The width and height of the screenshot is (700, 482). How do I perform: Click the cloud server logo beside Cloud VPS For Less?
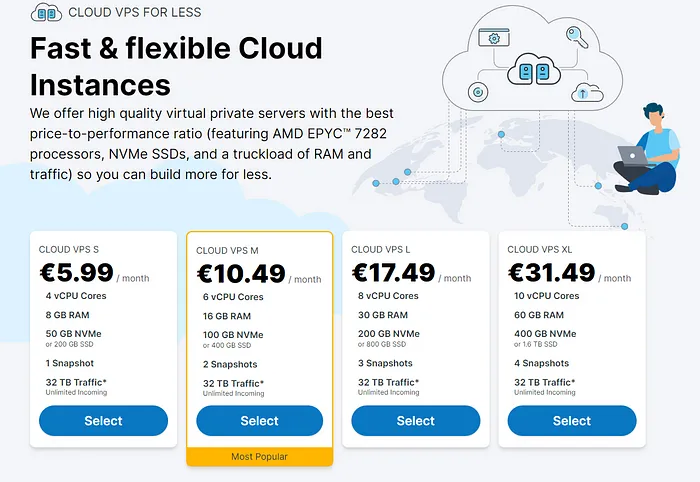(x=46, y=12)
